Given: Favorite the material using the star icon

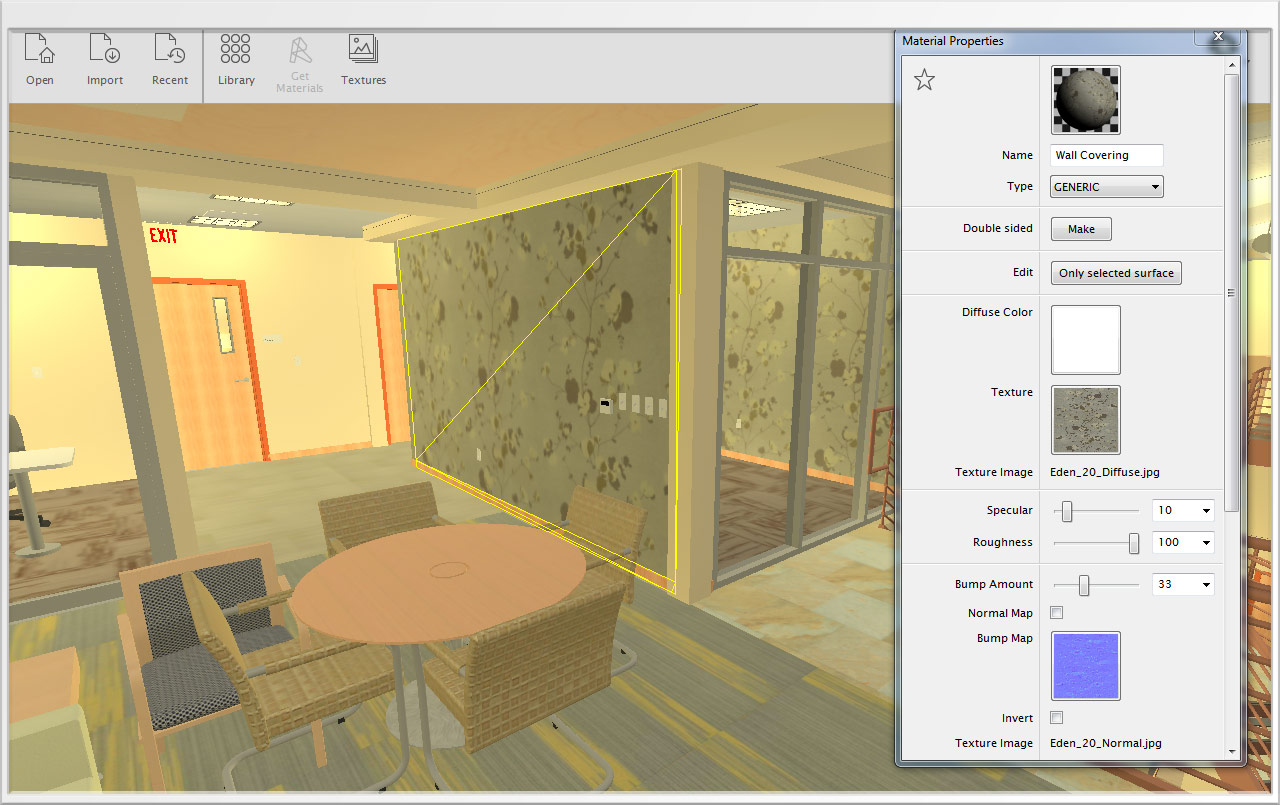Looking at the screenshot, I should (x=924, y=79).
